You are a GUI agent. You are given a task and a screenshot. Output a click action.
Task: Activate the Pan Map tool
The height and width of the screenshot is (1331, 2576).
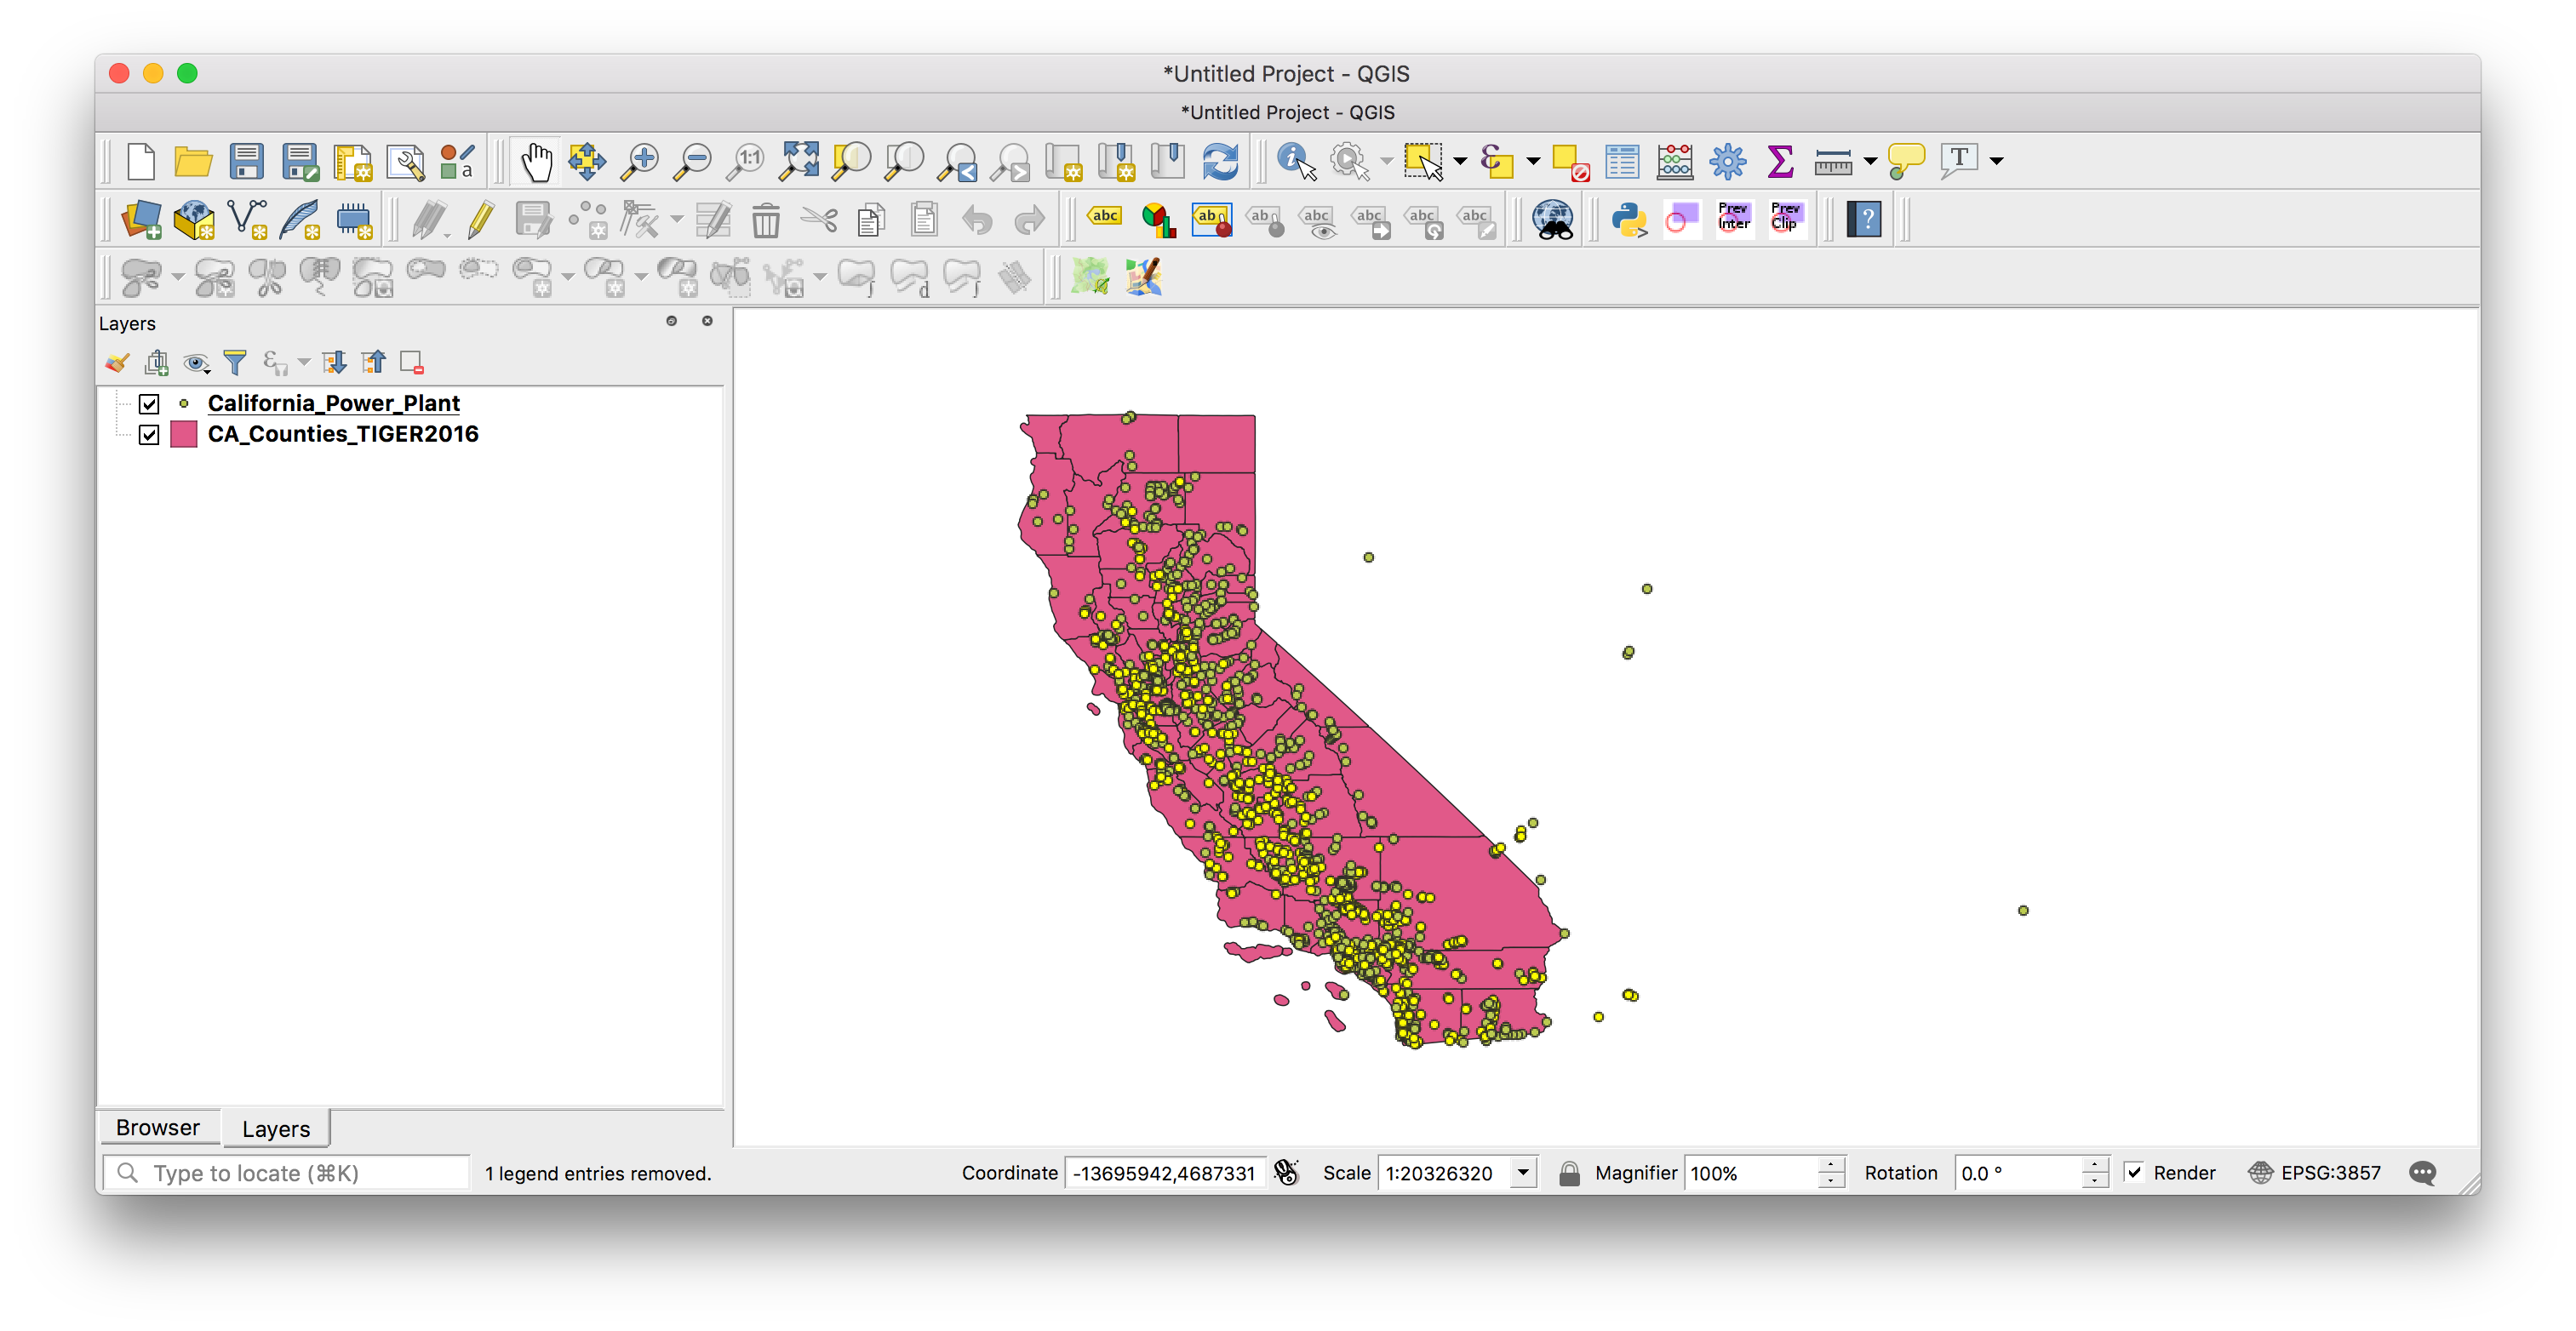[x=537, y=161]
